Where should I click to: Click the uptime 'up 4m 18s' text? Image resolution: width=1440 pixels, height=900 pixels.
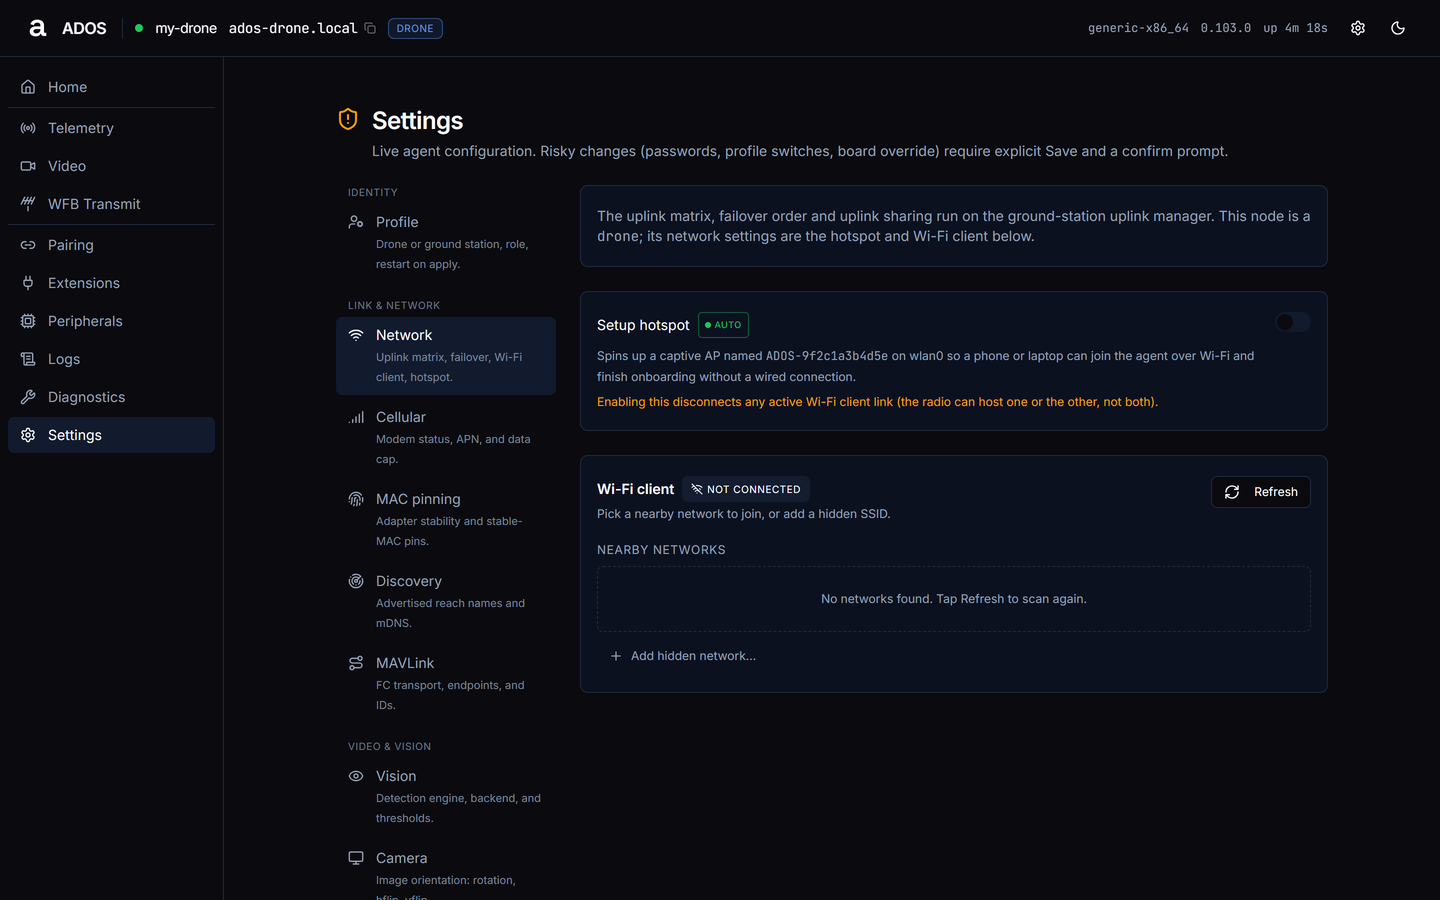(1295, 28)
